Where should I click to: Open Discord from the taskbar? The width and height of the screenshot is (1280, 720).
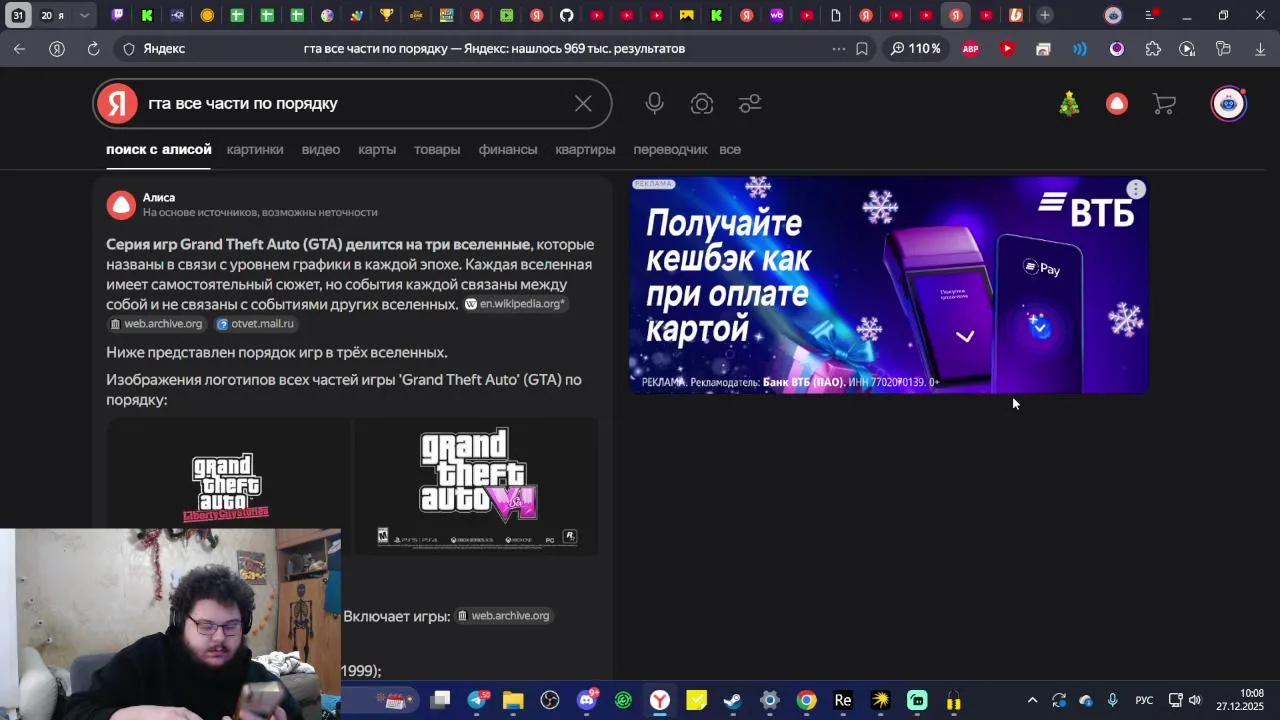point(587,700)
